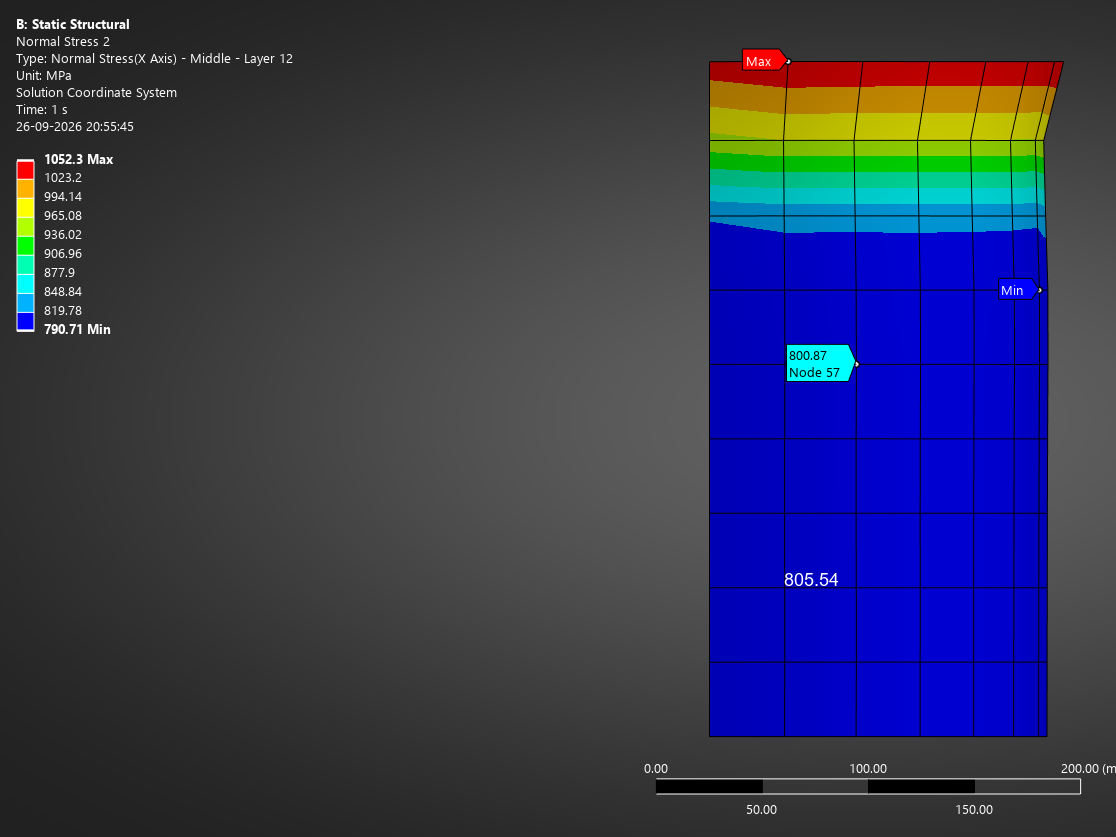Image resolution: width=1116 pixels, height=837 pixels.
Task: Click the bright green legend band
Action: (x=26, y=246)
